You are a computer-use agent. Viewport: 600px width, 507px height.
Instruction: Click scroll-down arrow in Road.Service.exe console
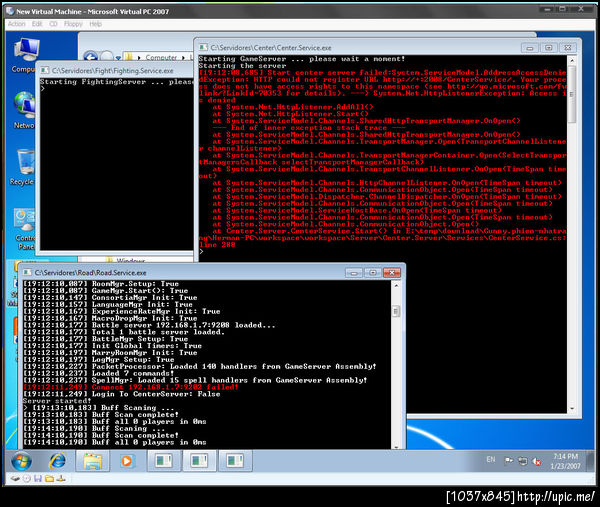point(396,445)
